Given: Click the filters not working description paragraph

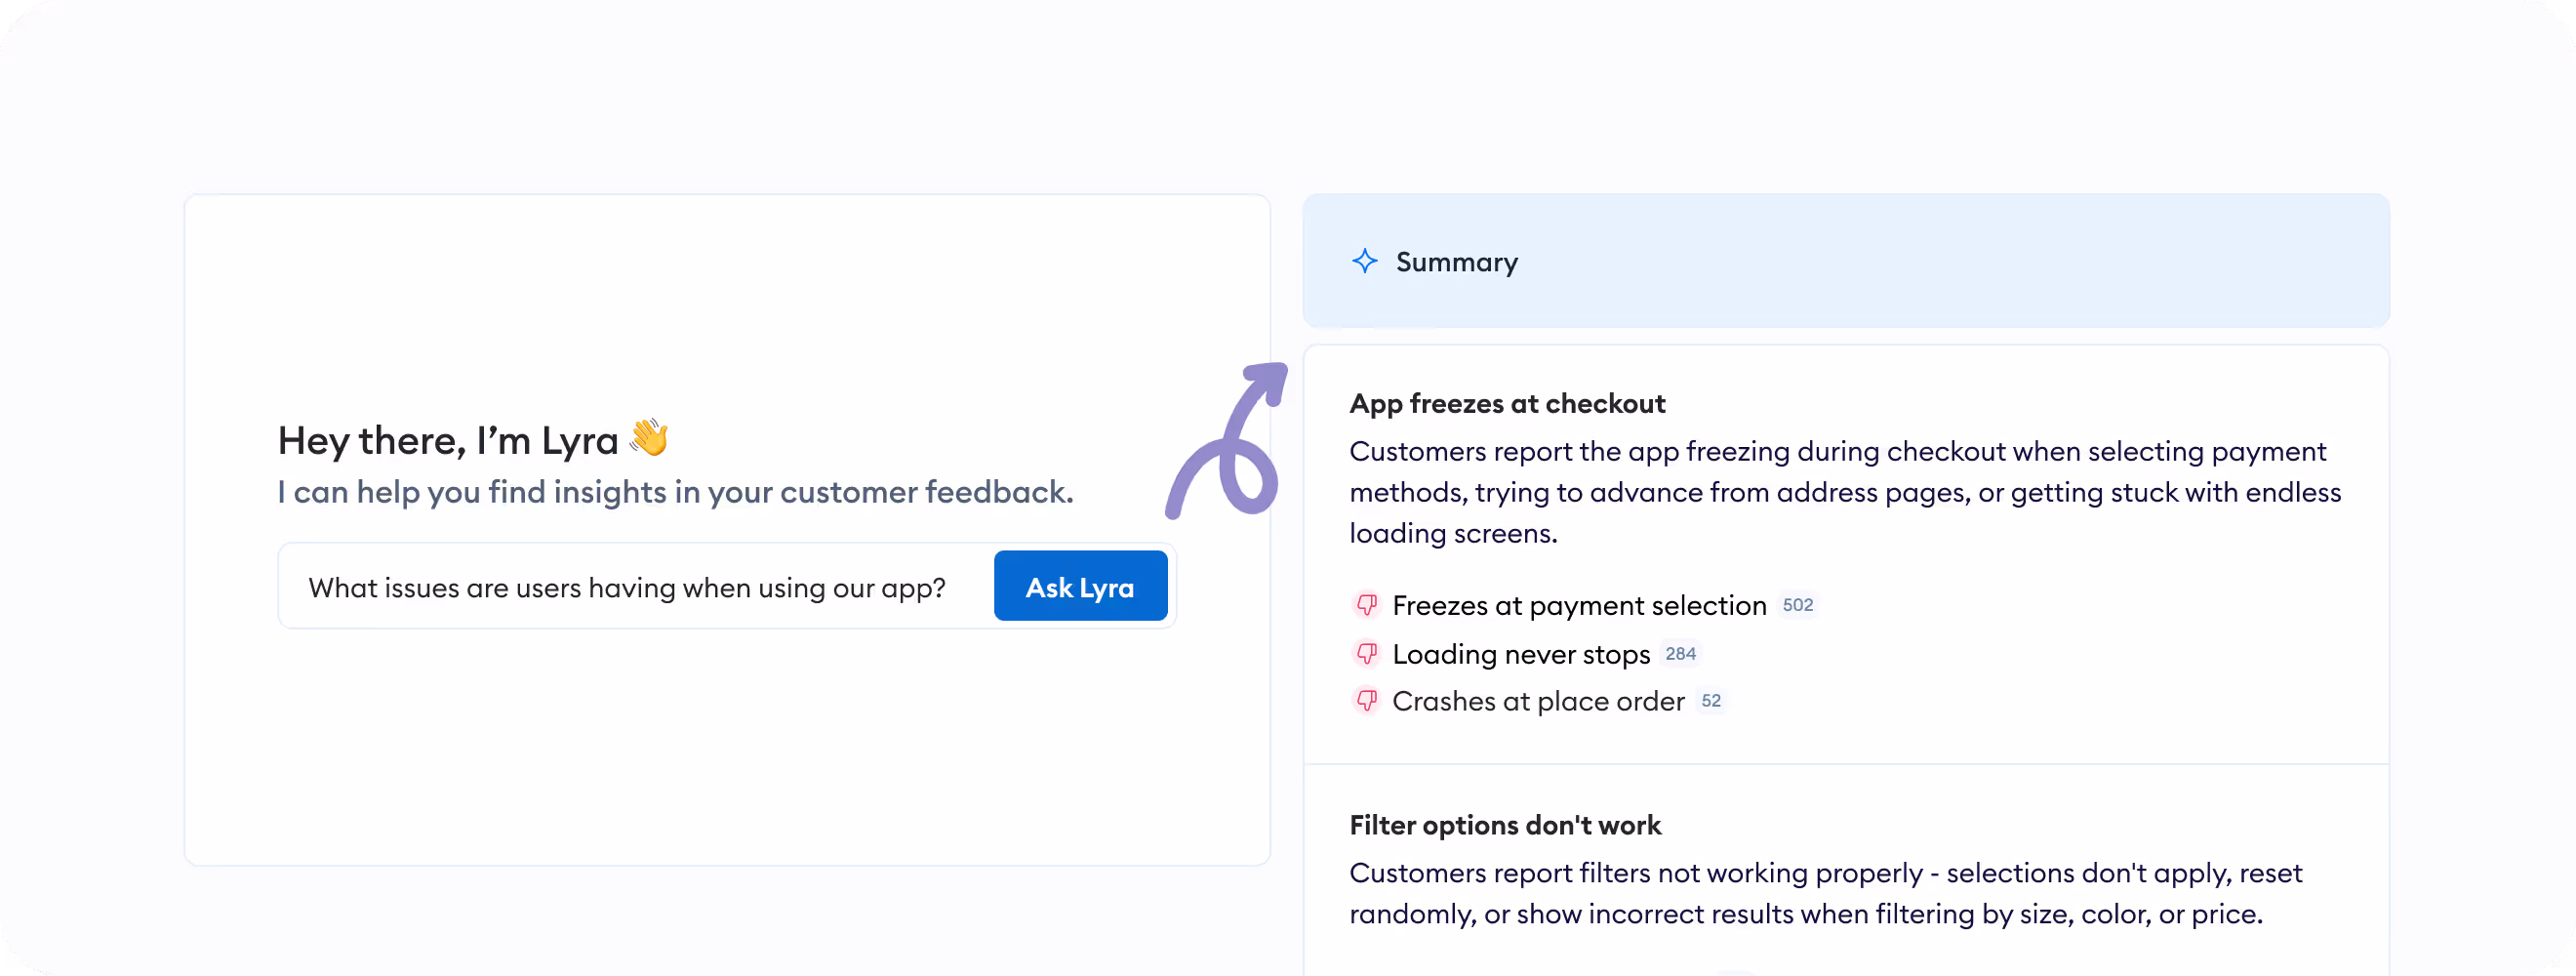Looking at the screenshot, I should tap(1825, 893).
